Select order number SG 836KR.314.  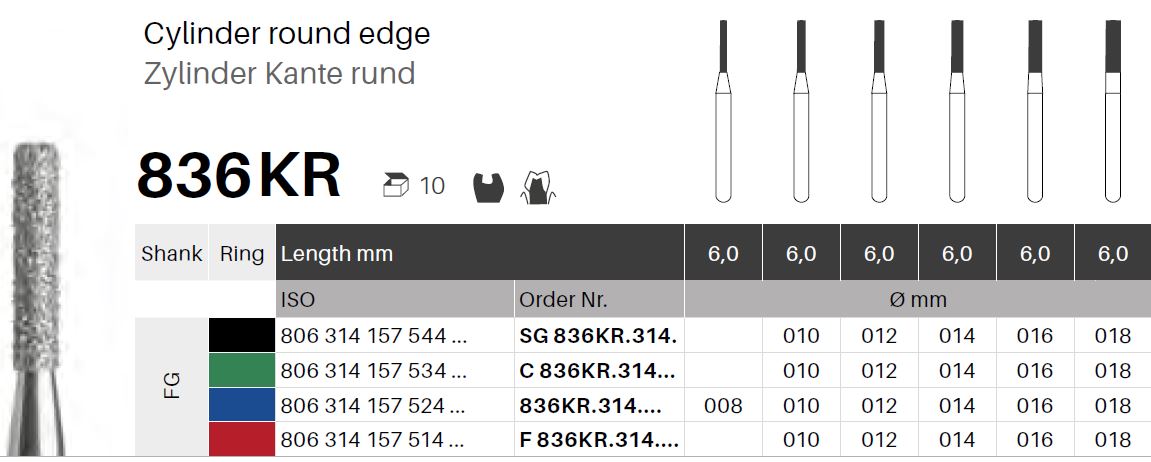598,336
